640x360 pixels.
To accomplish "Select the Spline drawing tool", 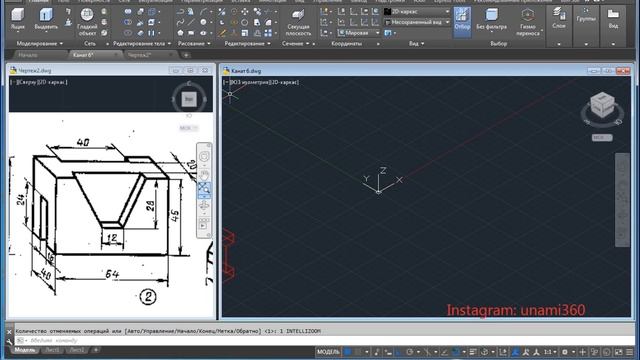I will point(180,22).
